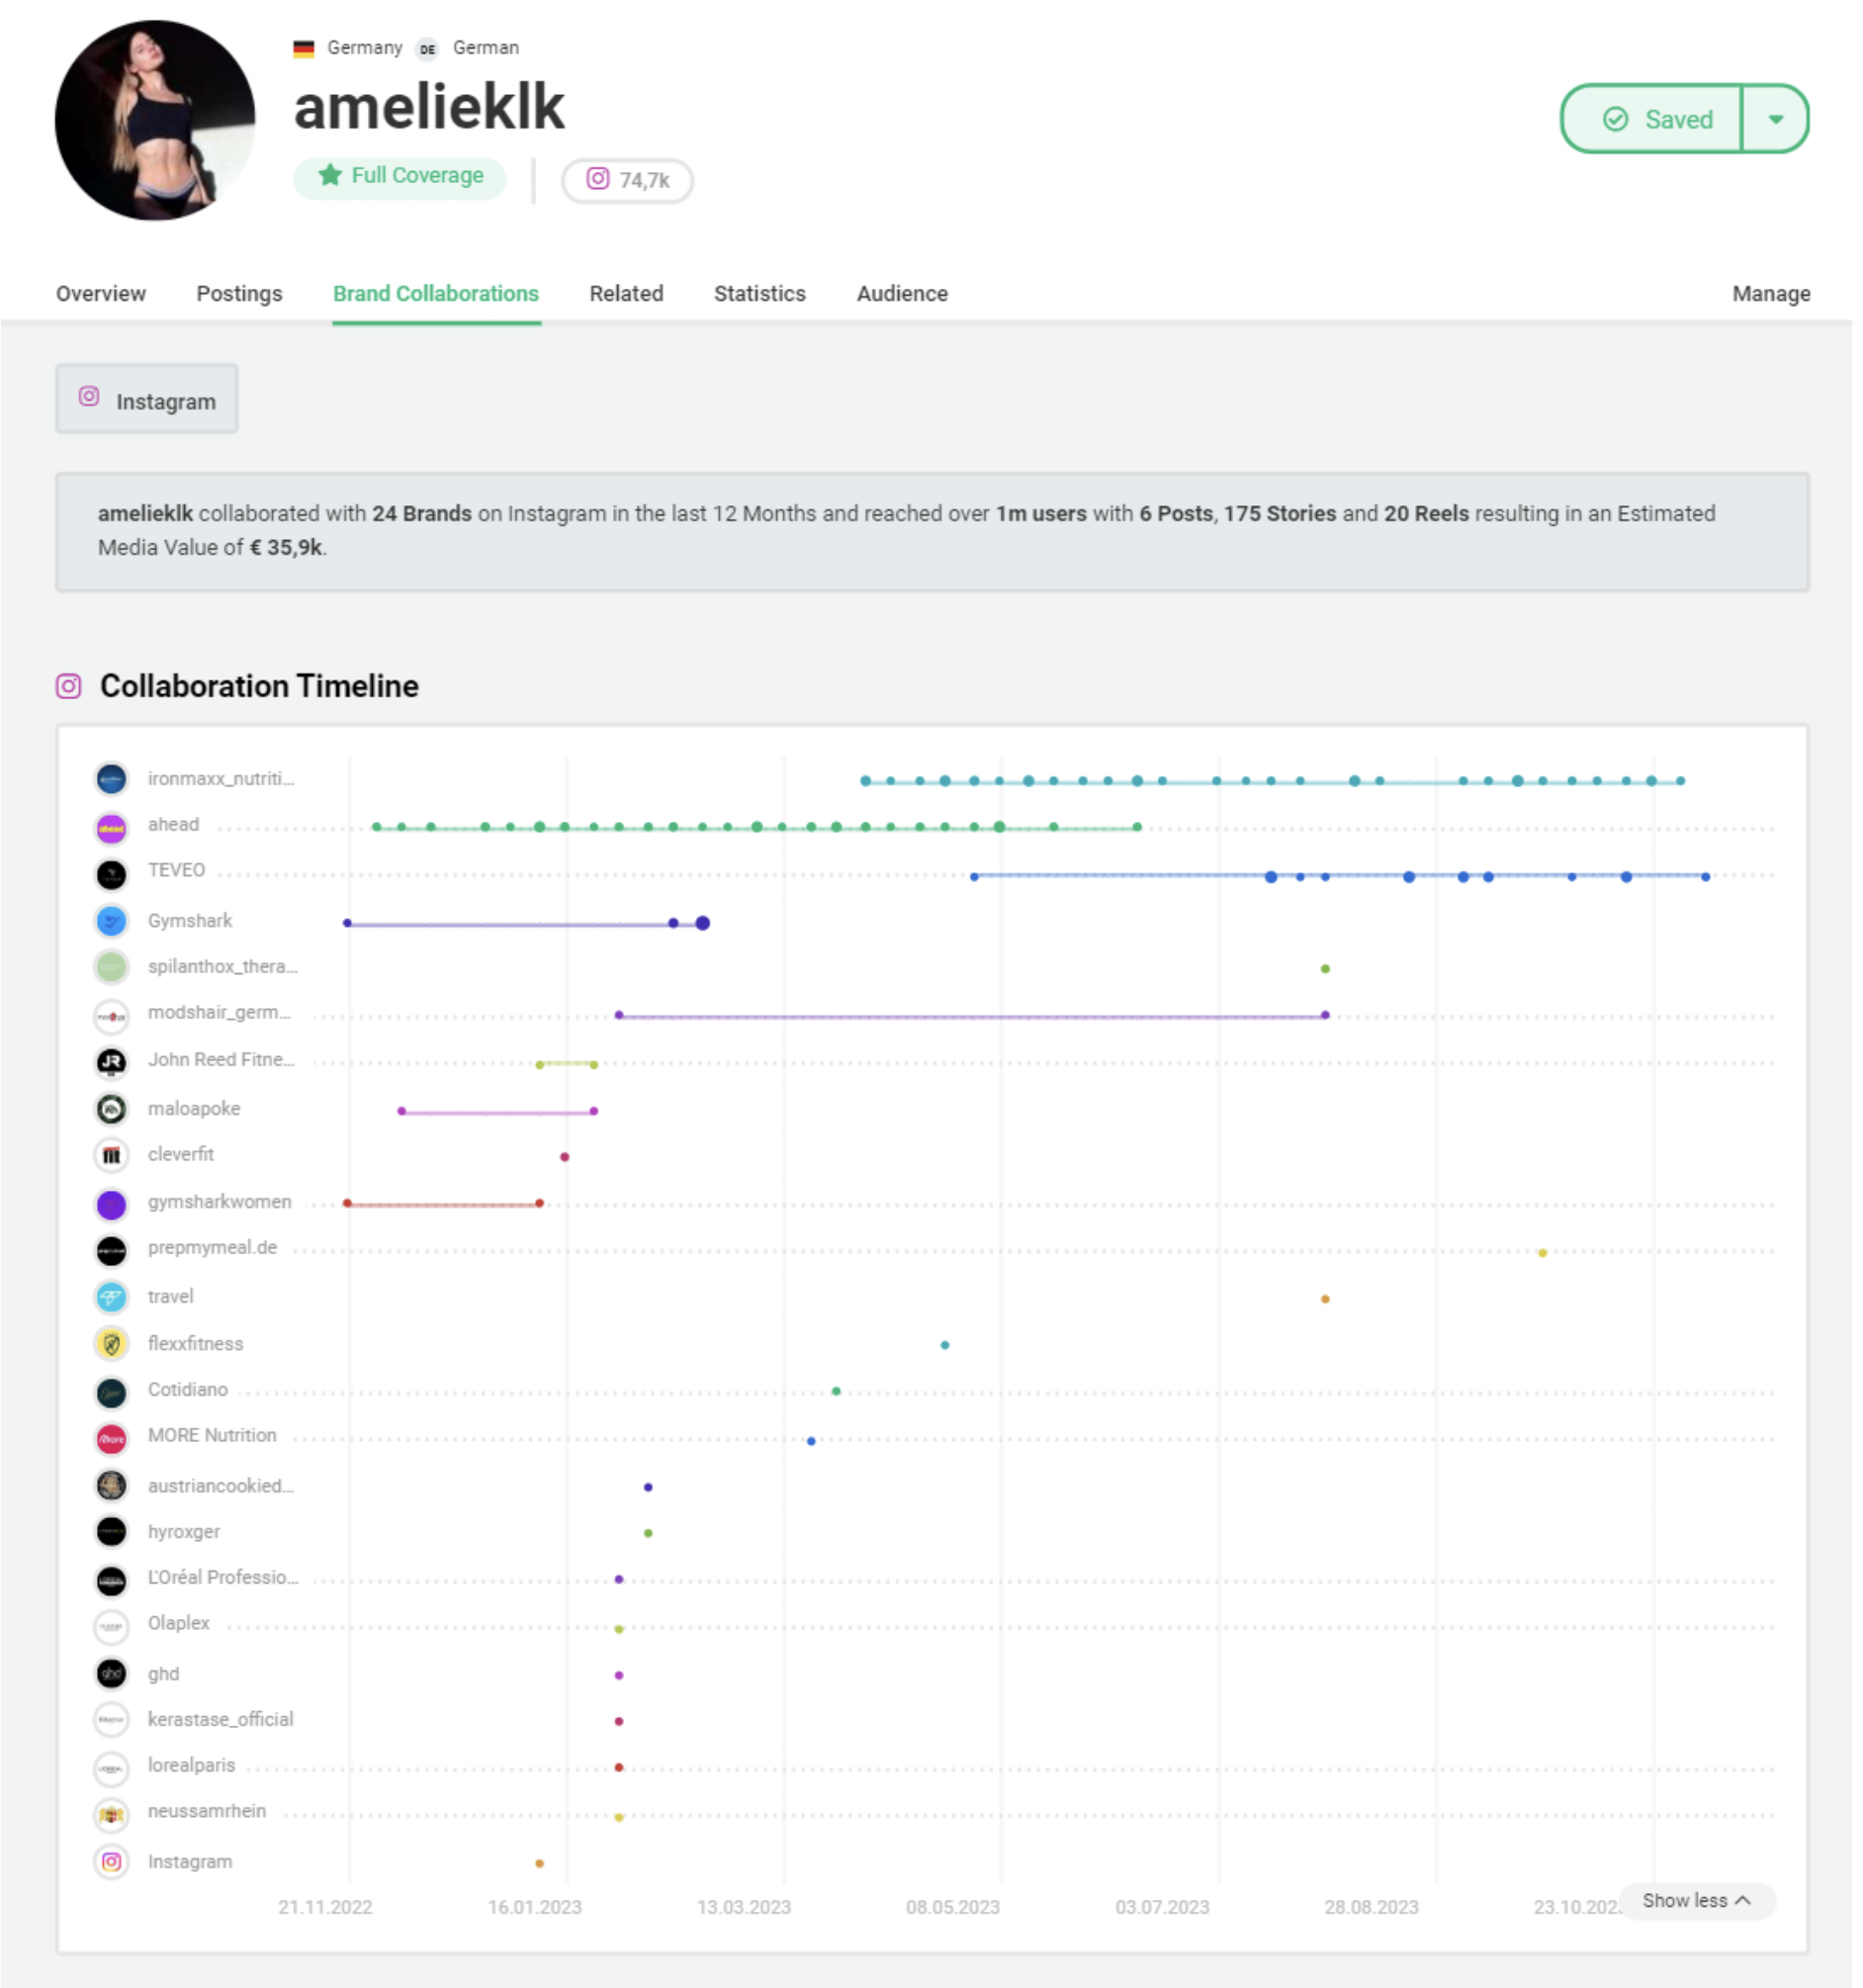Open the dropdown arrow next to Saved
Image resolution: width=1863 pixels, height=1988 pixels.
click(1776, 119)
